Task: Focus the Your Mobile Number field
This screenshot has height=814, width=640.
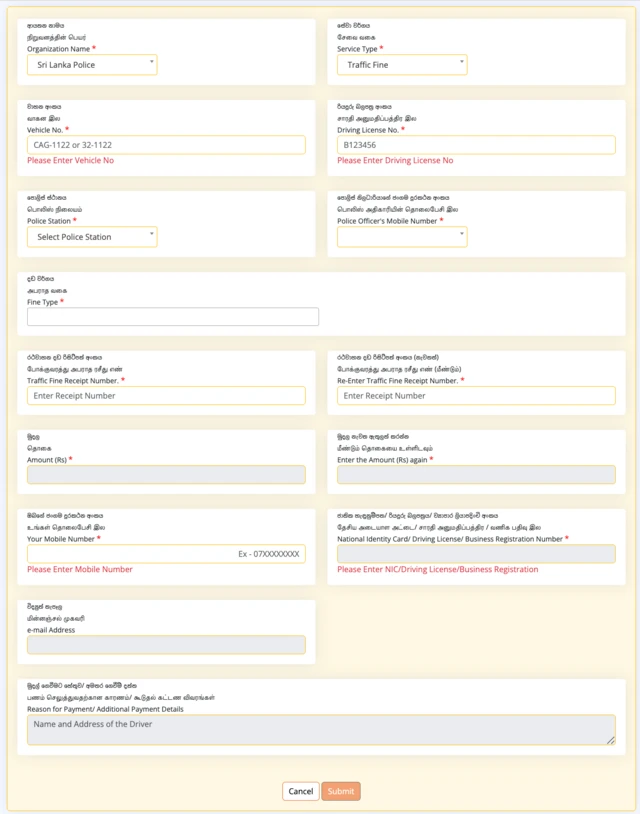Action: [166, 554]
